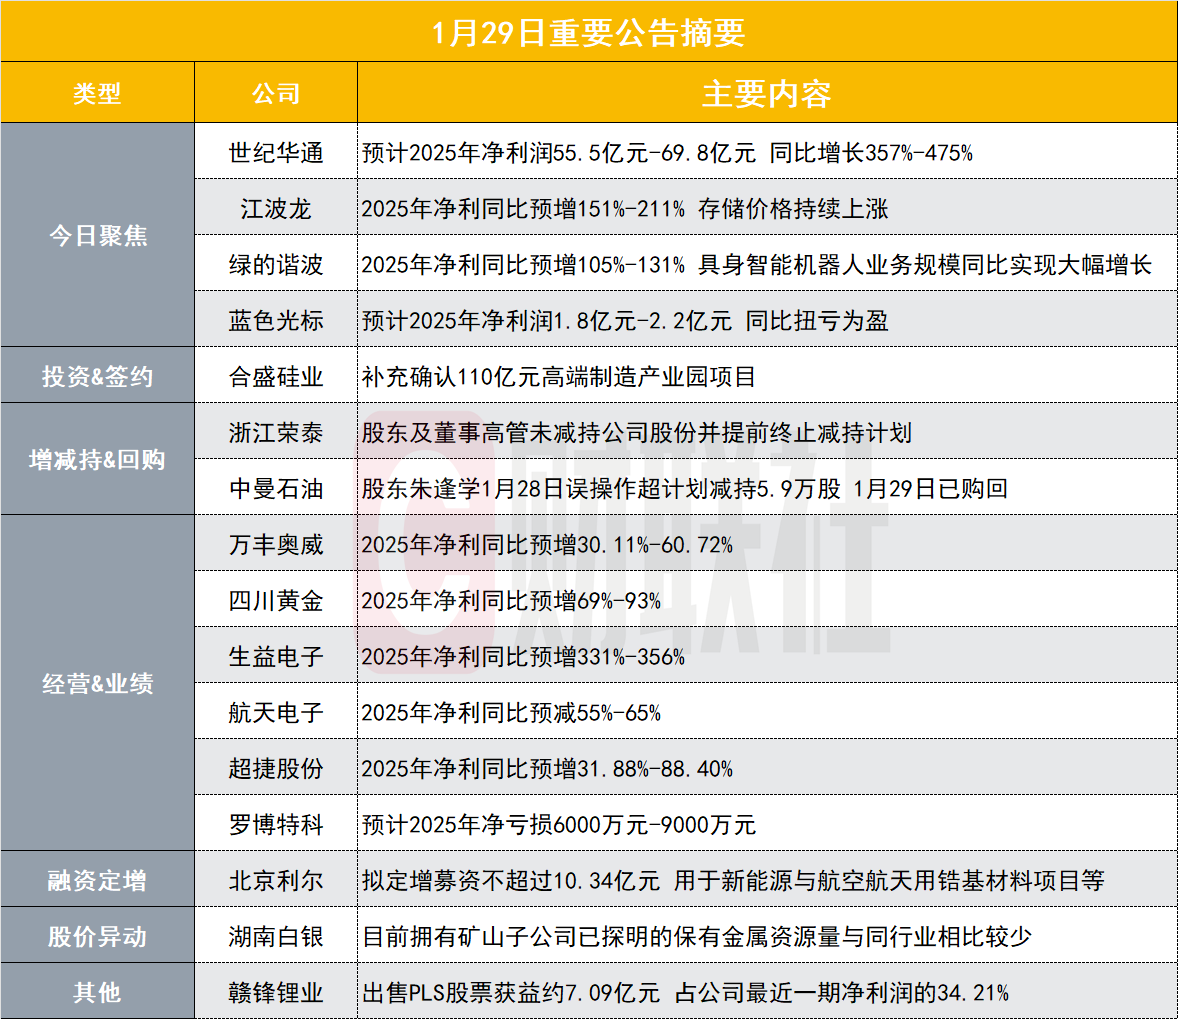1178x1019 pixels.
Task: Select the 主要内容 column header
Action: point(766,94)
